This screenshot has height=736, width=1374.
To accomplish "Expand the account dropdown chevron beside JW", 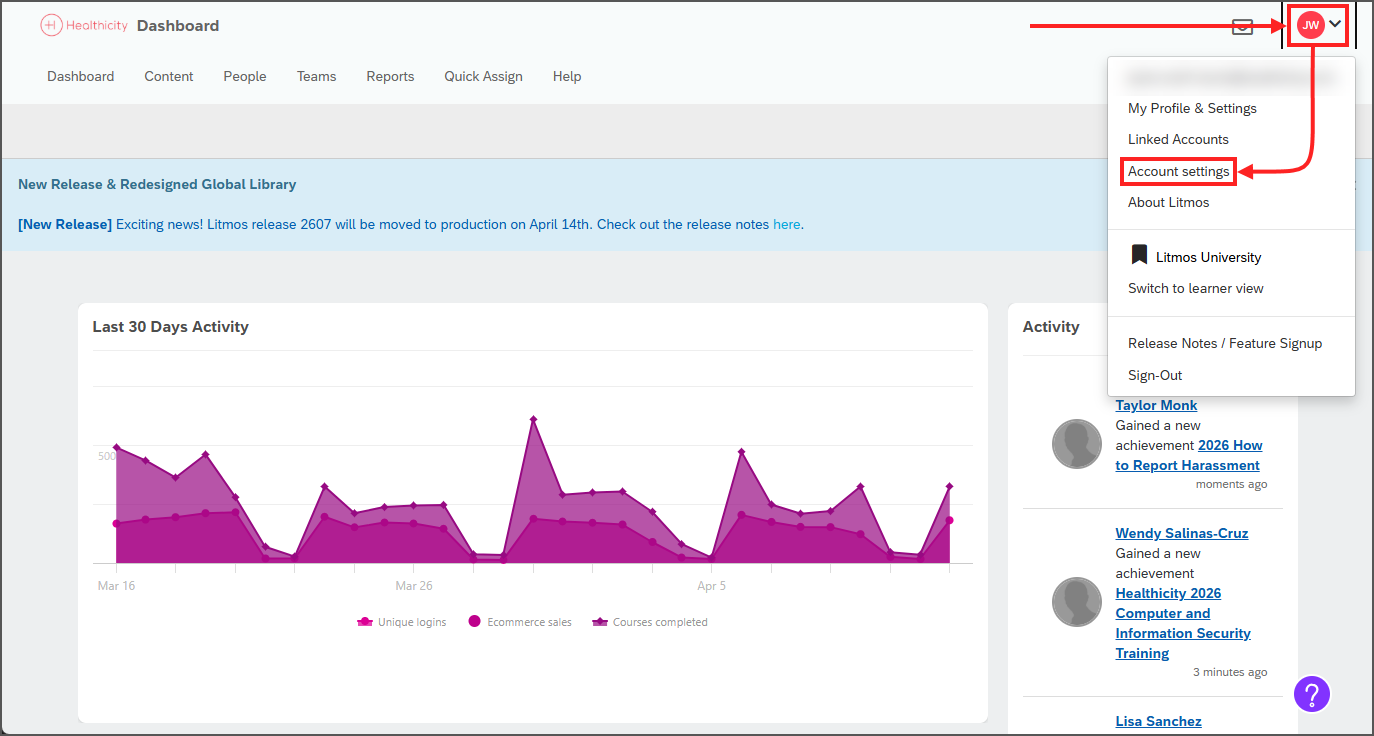I will tap(1345, 25).
